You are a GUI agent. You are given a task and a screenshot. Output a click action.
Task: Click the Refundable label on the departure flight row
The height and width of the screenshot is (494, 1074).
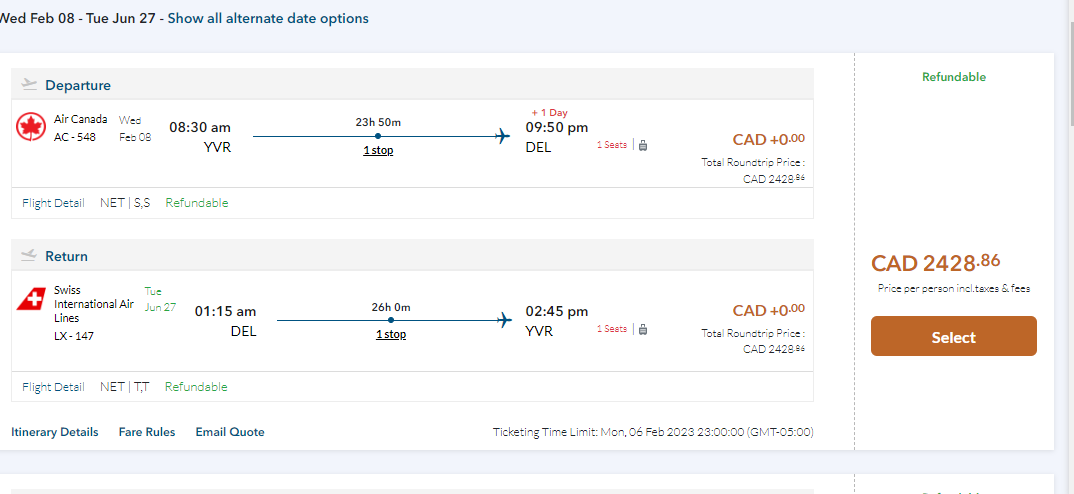[197, 203]
